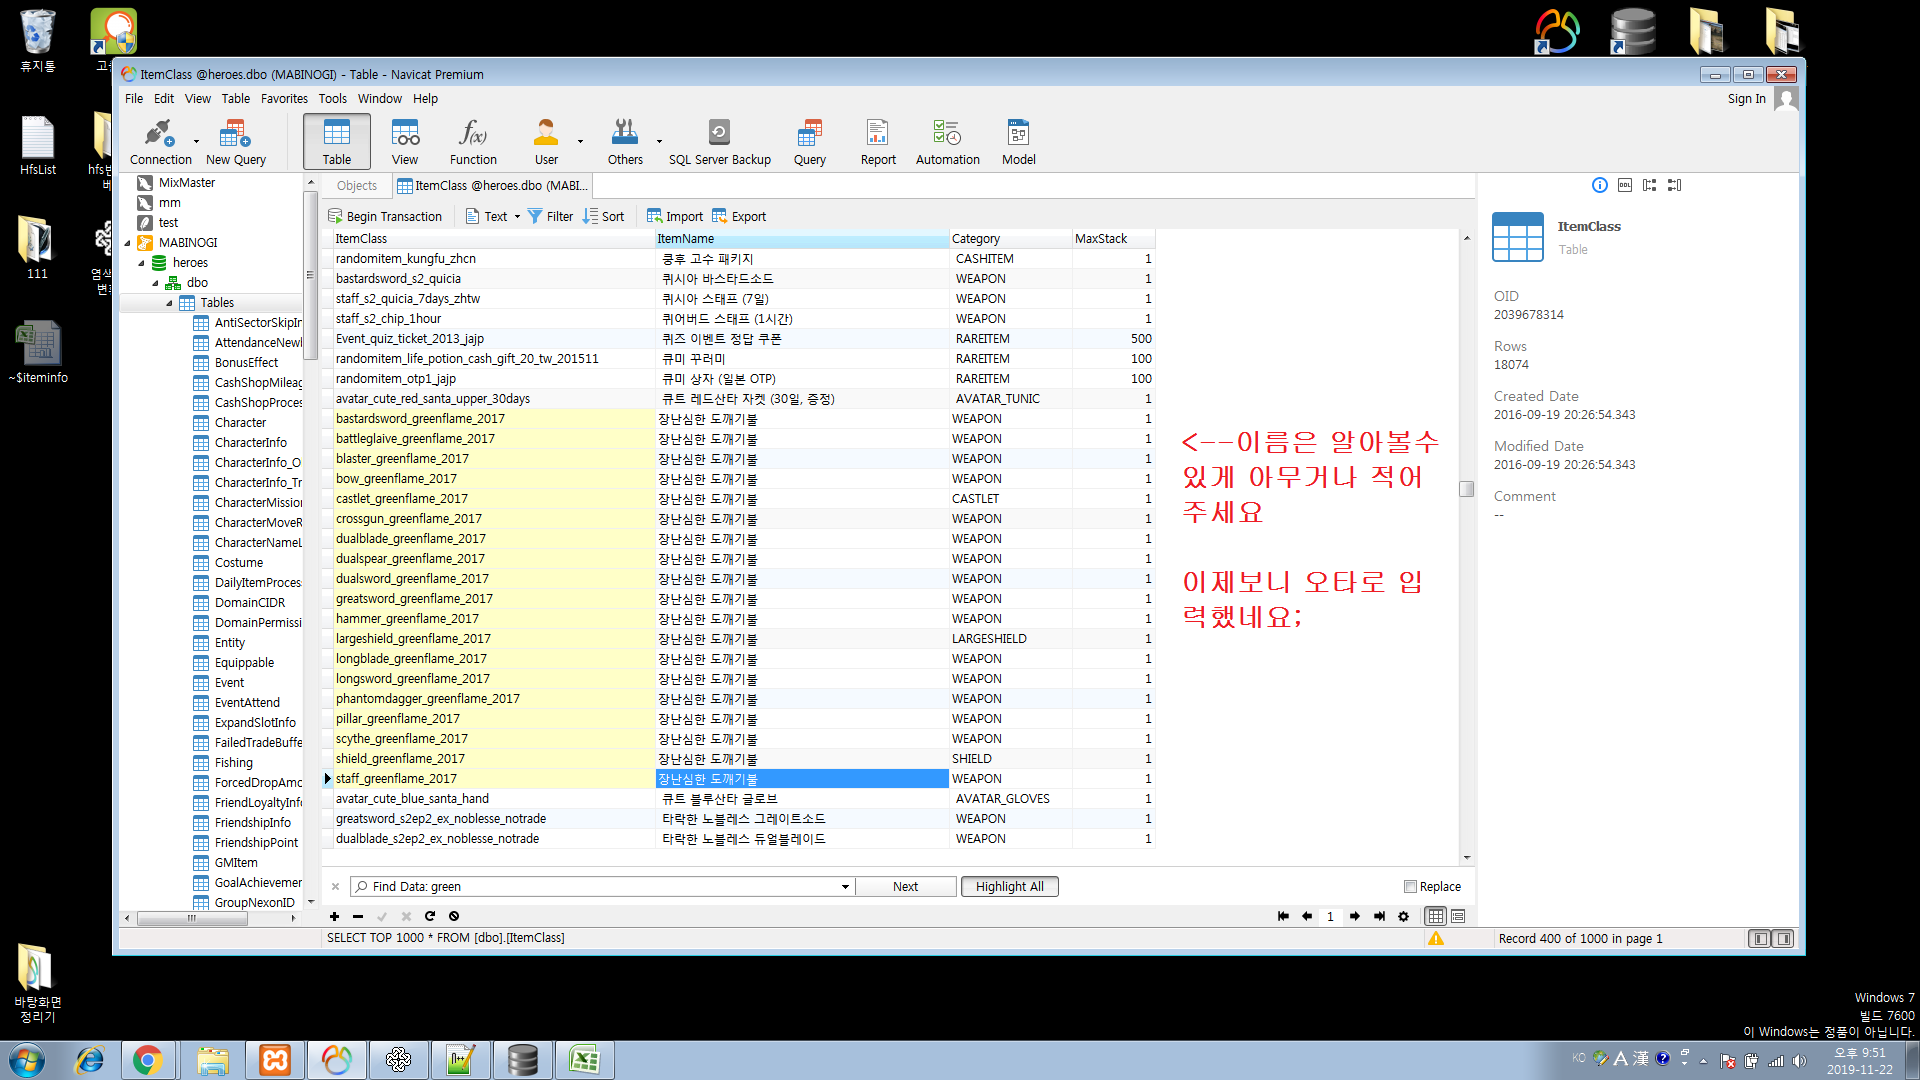The height and width of the screenshot is (1080, 1920).
Task: Refresh the table data
Action: 430,916
